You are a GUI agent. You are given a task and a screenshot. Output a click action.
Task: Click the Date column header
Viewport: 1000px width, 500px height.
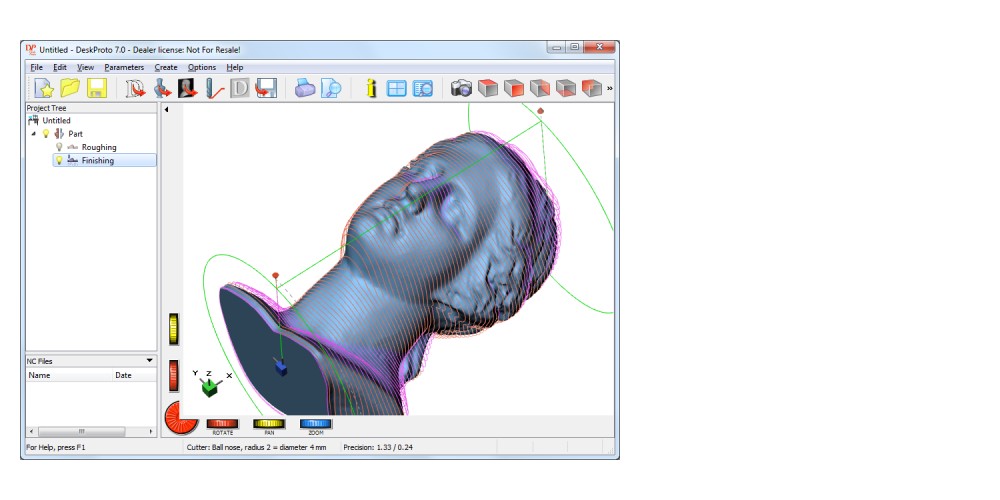tap(123, 375)
